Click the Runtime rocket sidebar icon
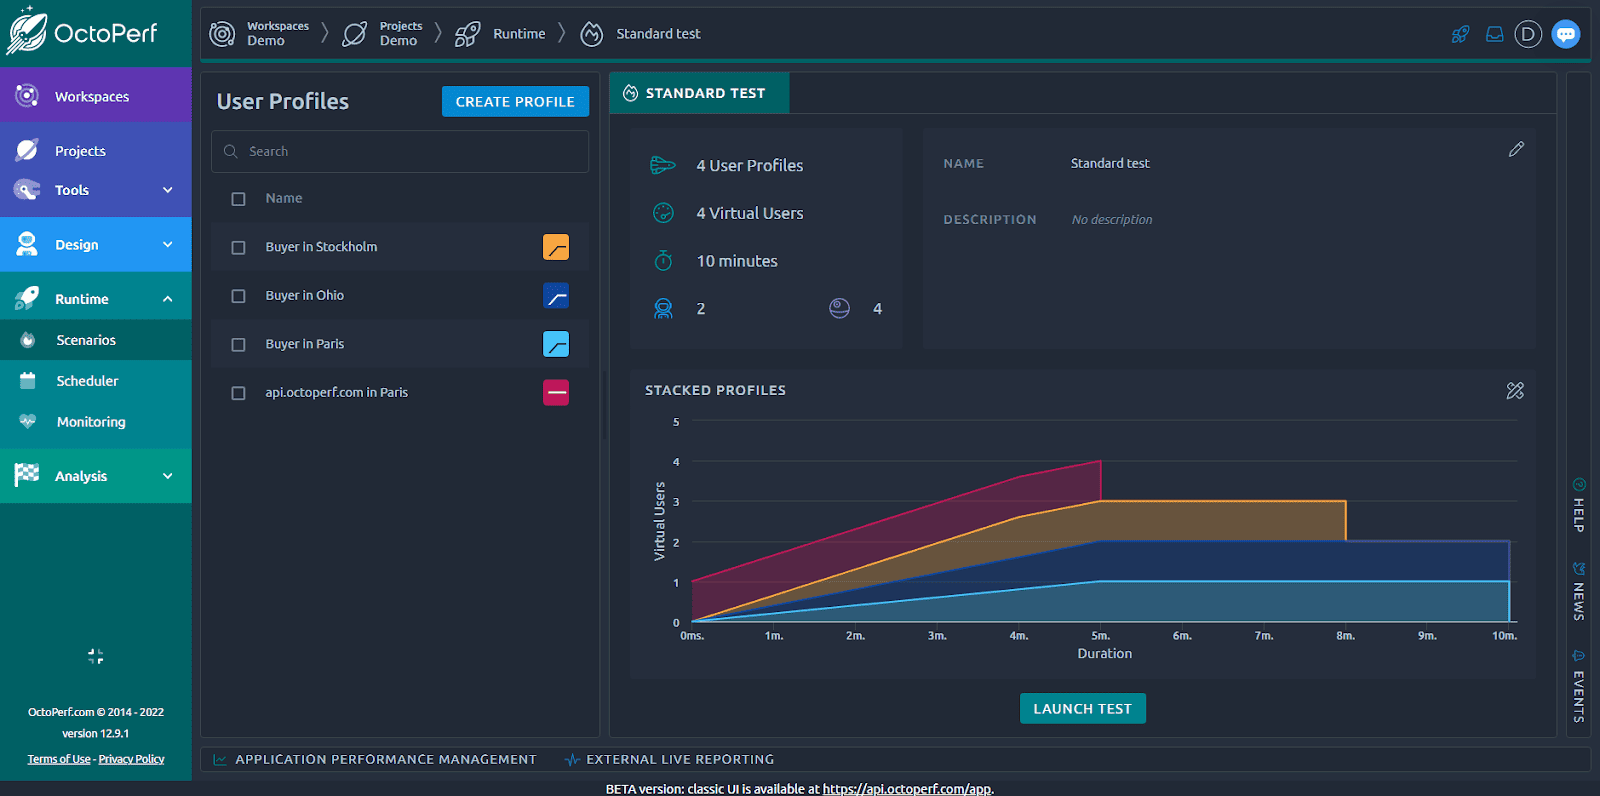This screenshot has width=1600, height=796. [27, 298]
